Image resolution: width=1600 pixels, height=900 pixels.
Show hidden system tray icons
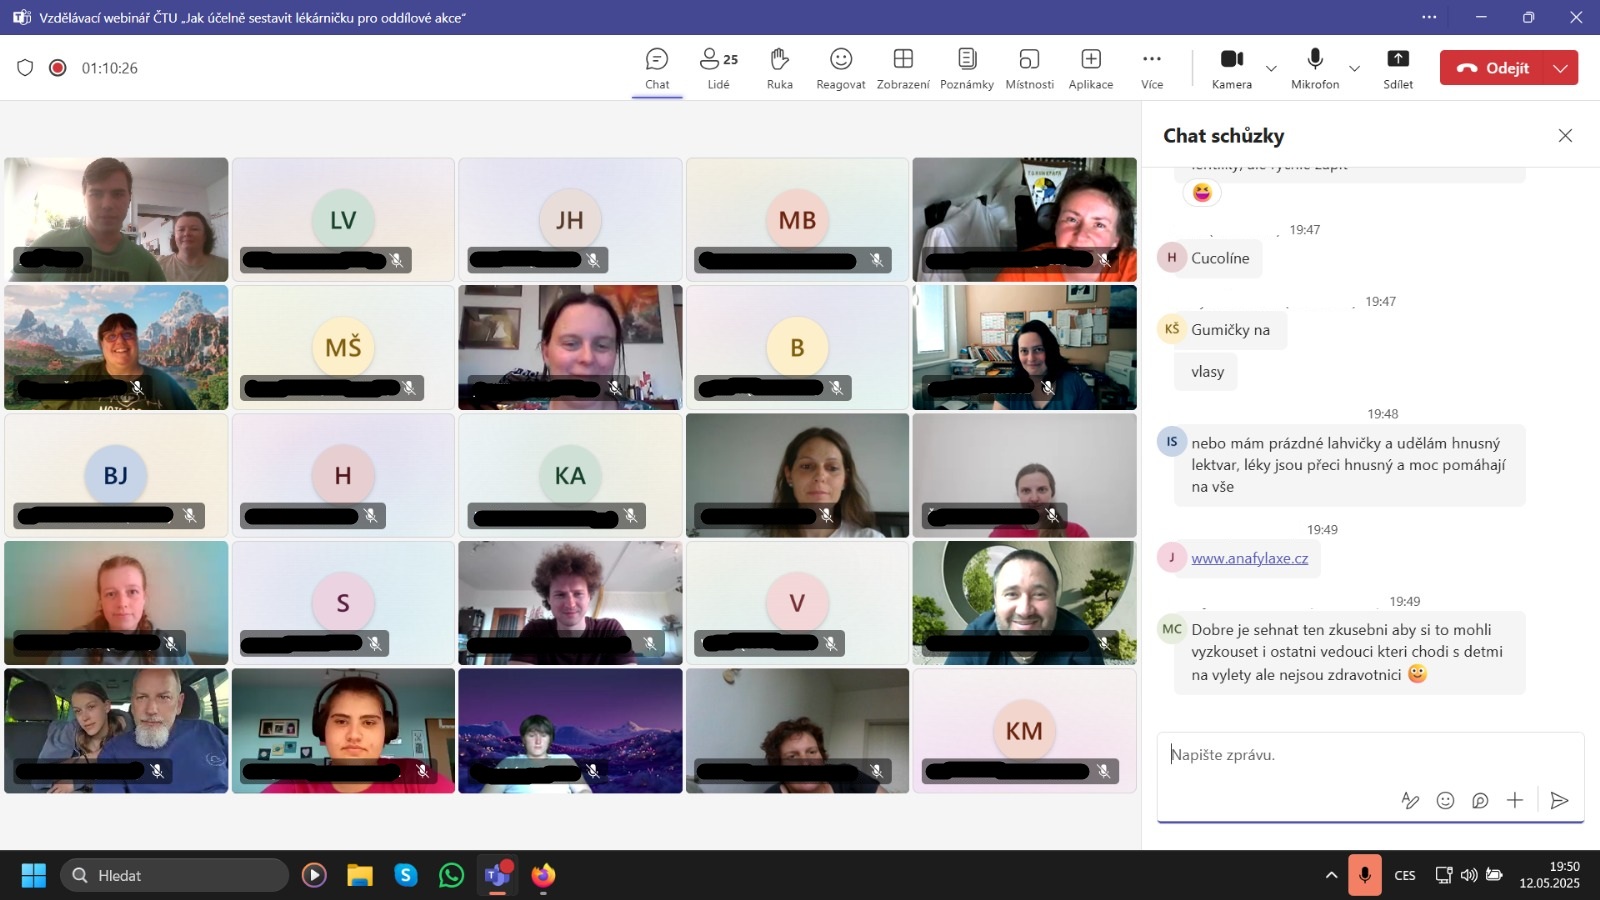1331,875
